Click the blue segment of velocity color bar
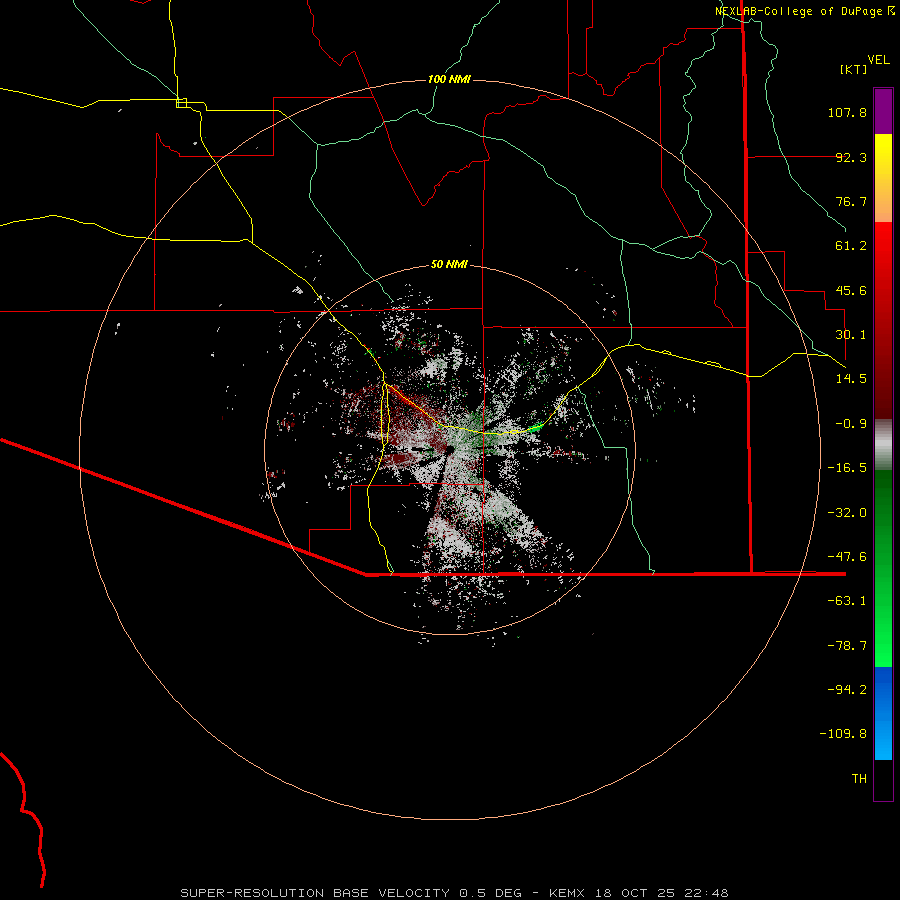 pos(883,713)
